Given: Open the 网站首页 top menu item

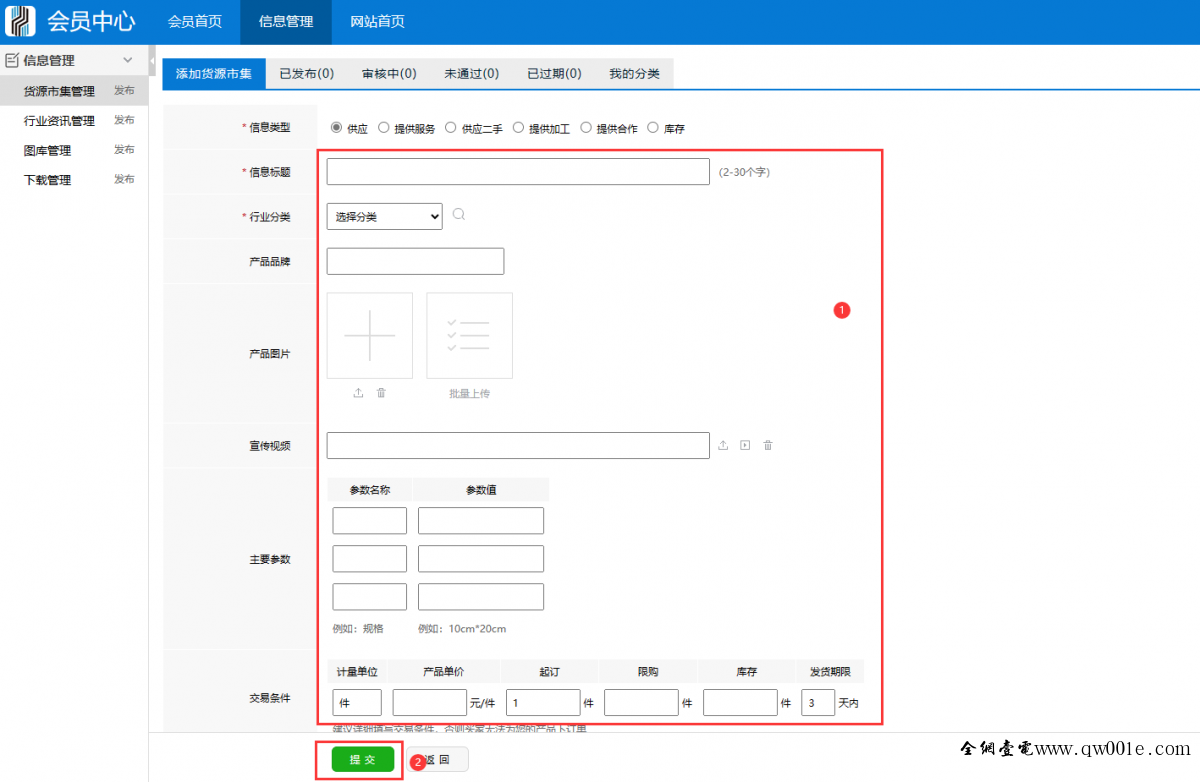Looking at the screenshot, I should pyautogui.click(x=377, y=22).
